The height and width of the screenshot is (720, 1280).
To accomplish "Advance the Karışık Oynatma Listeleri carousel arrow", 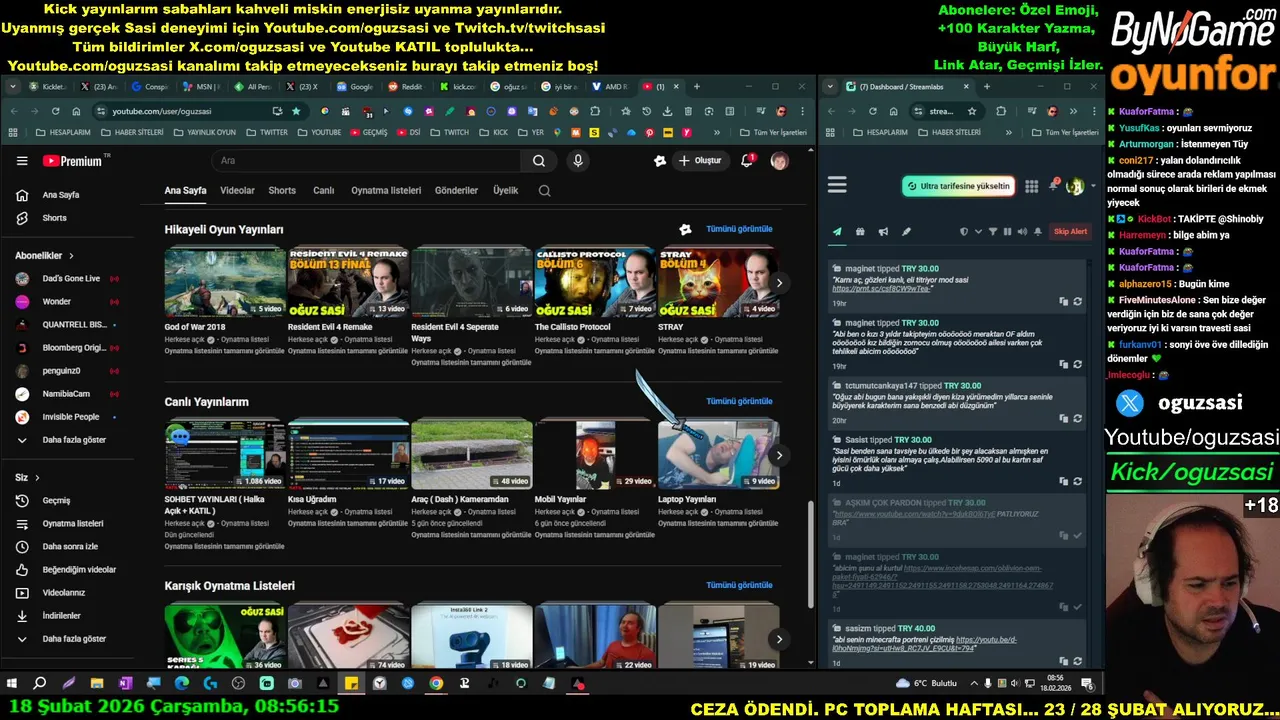I will [779, 639].
